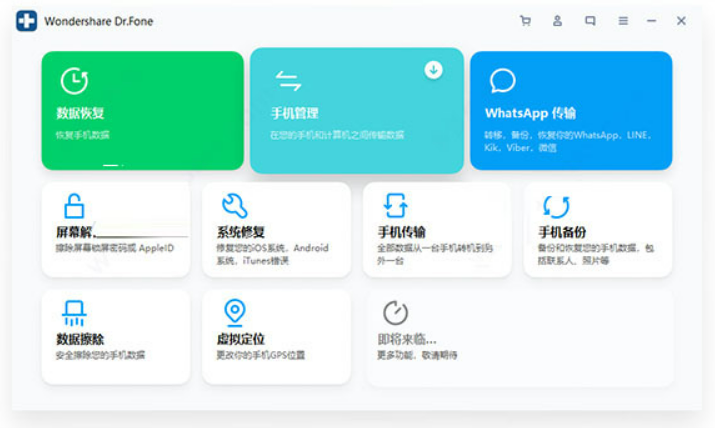Screen dimensions: 715x428
Task: Click the system repair wrench icon
Action: coord(234,206)
